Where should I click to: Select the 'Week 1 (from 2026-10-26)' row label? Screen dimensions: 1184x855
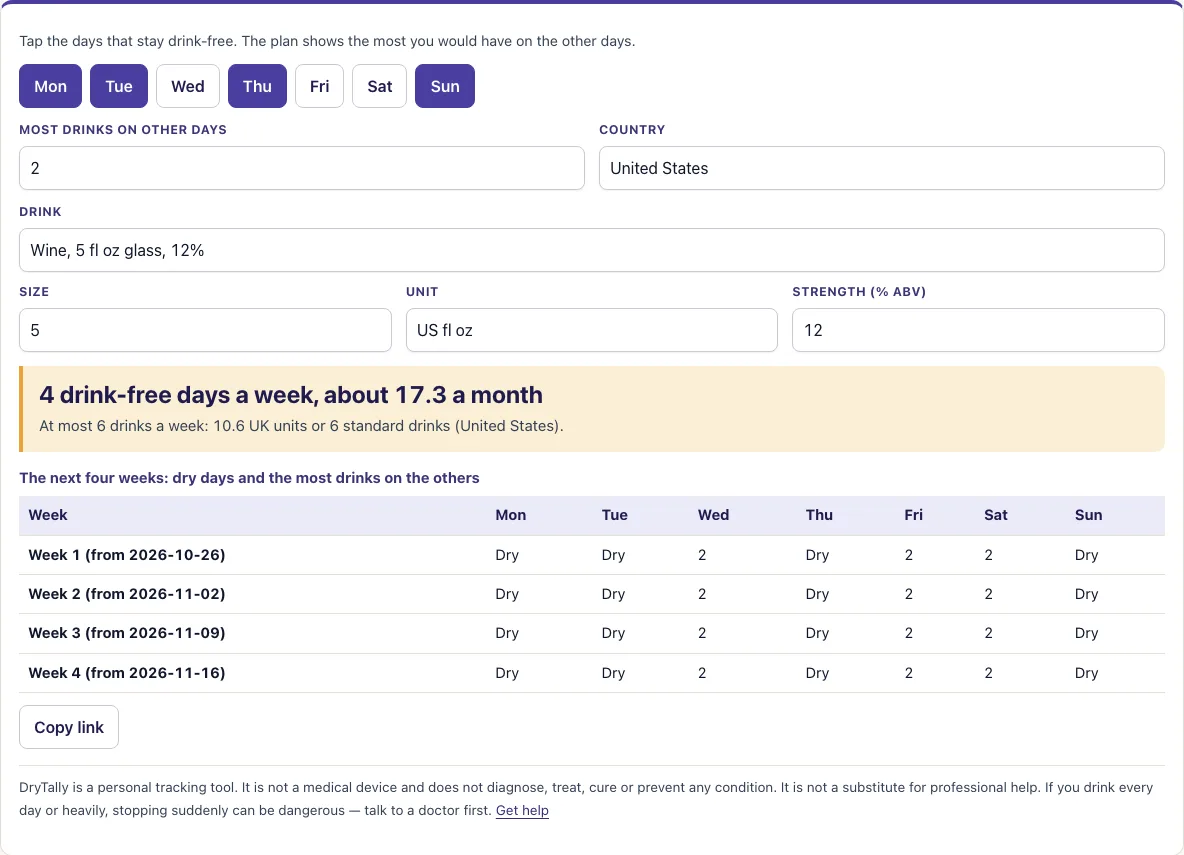127,555
